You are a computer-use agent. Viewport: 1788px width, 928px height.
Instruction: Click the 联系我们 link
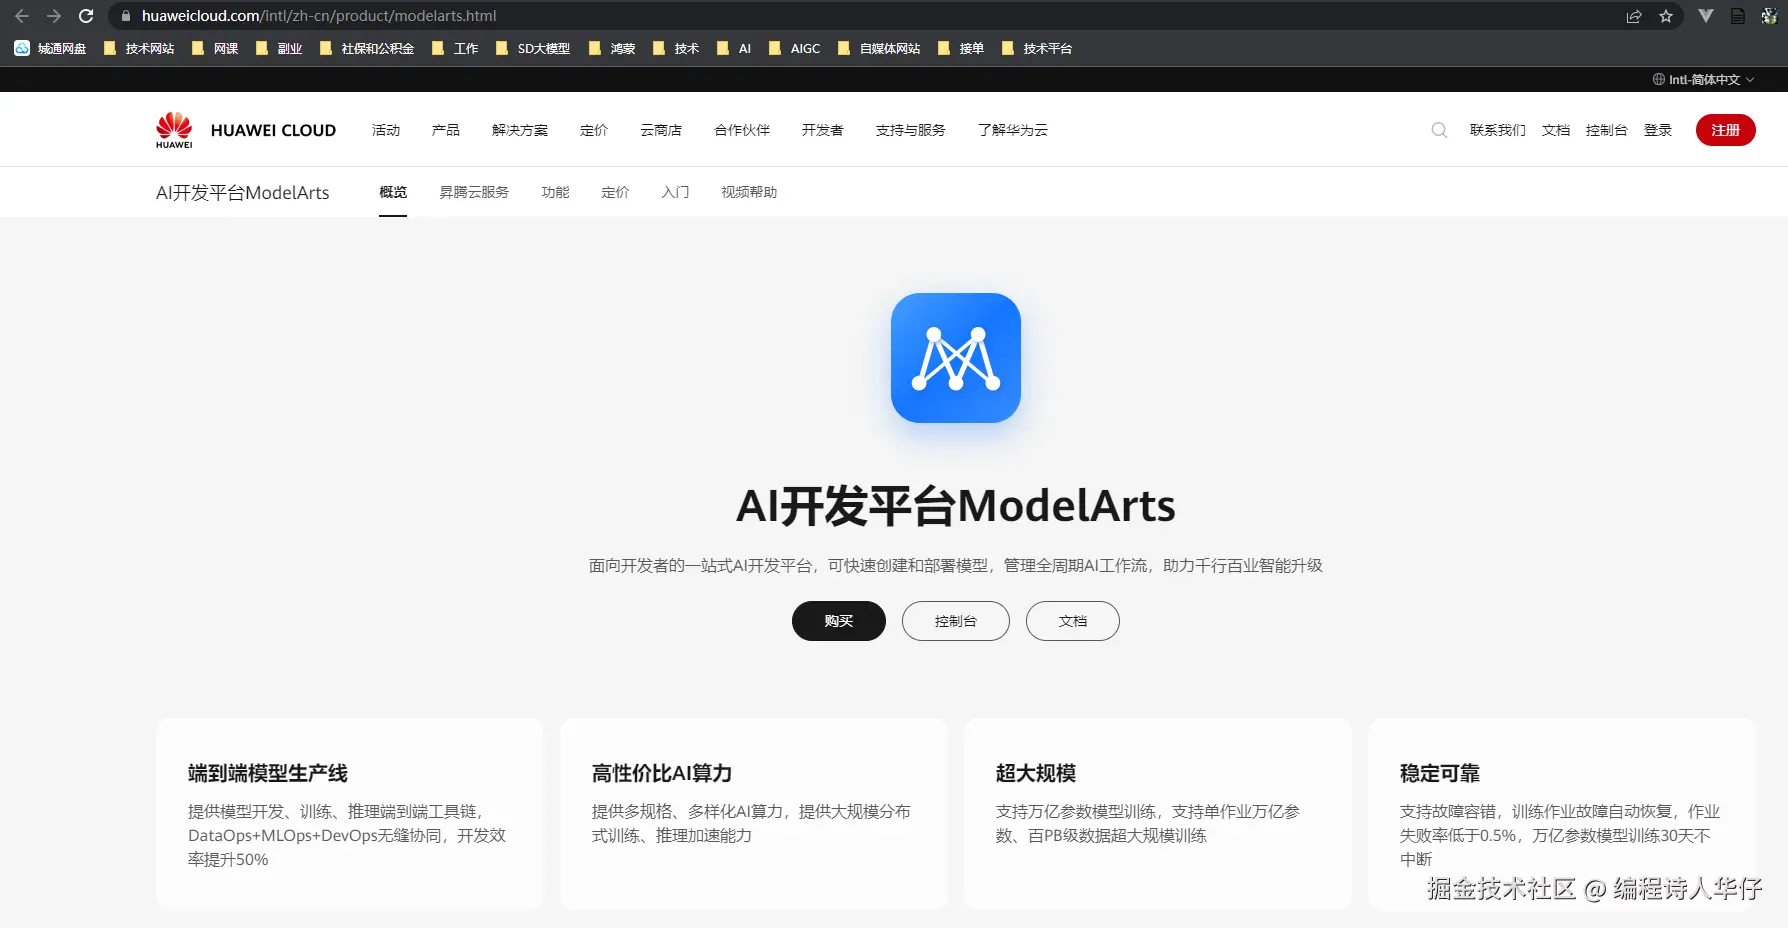pos(1498,130)
